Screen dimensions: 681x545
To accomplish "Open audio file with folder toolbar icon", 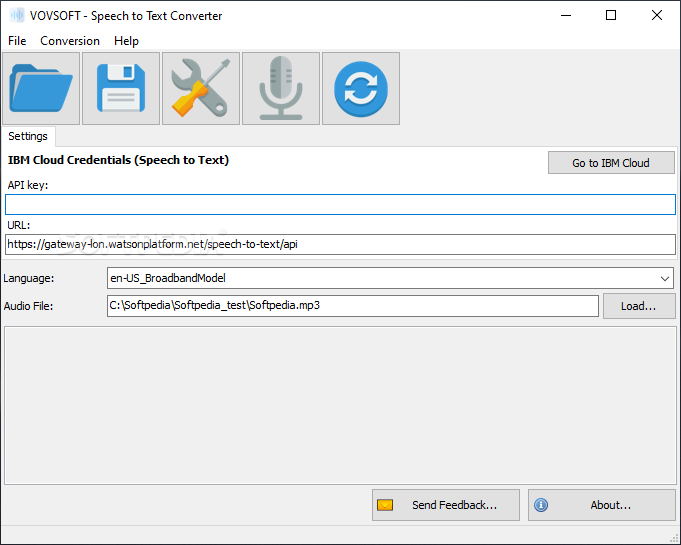I will (41, 89).
